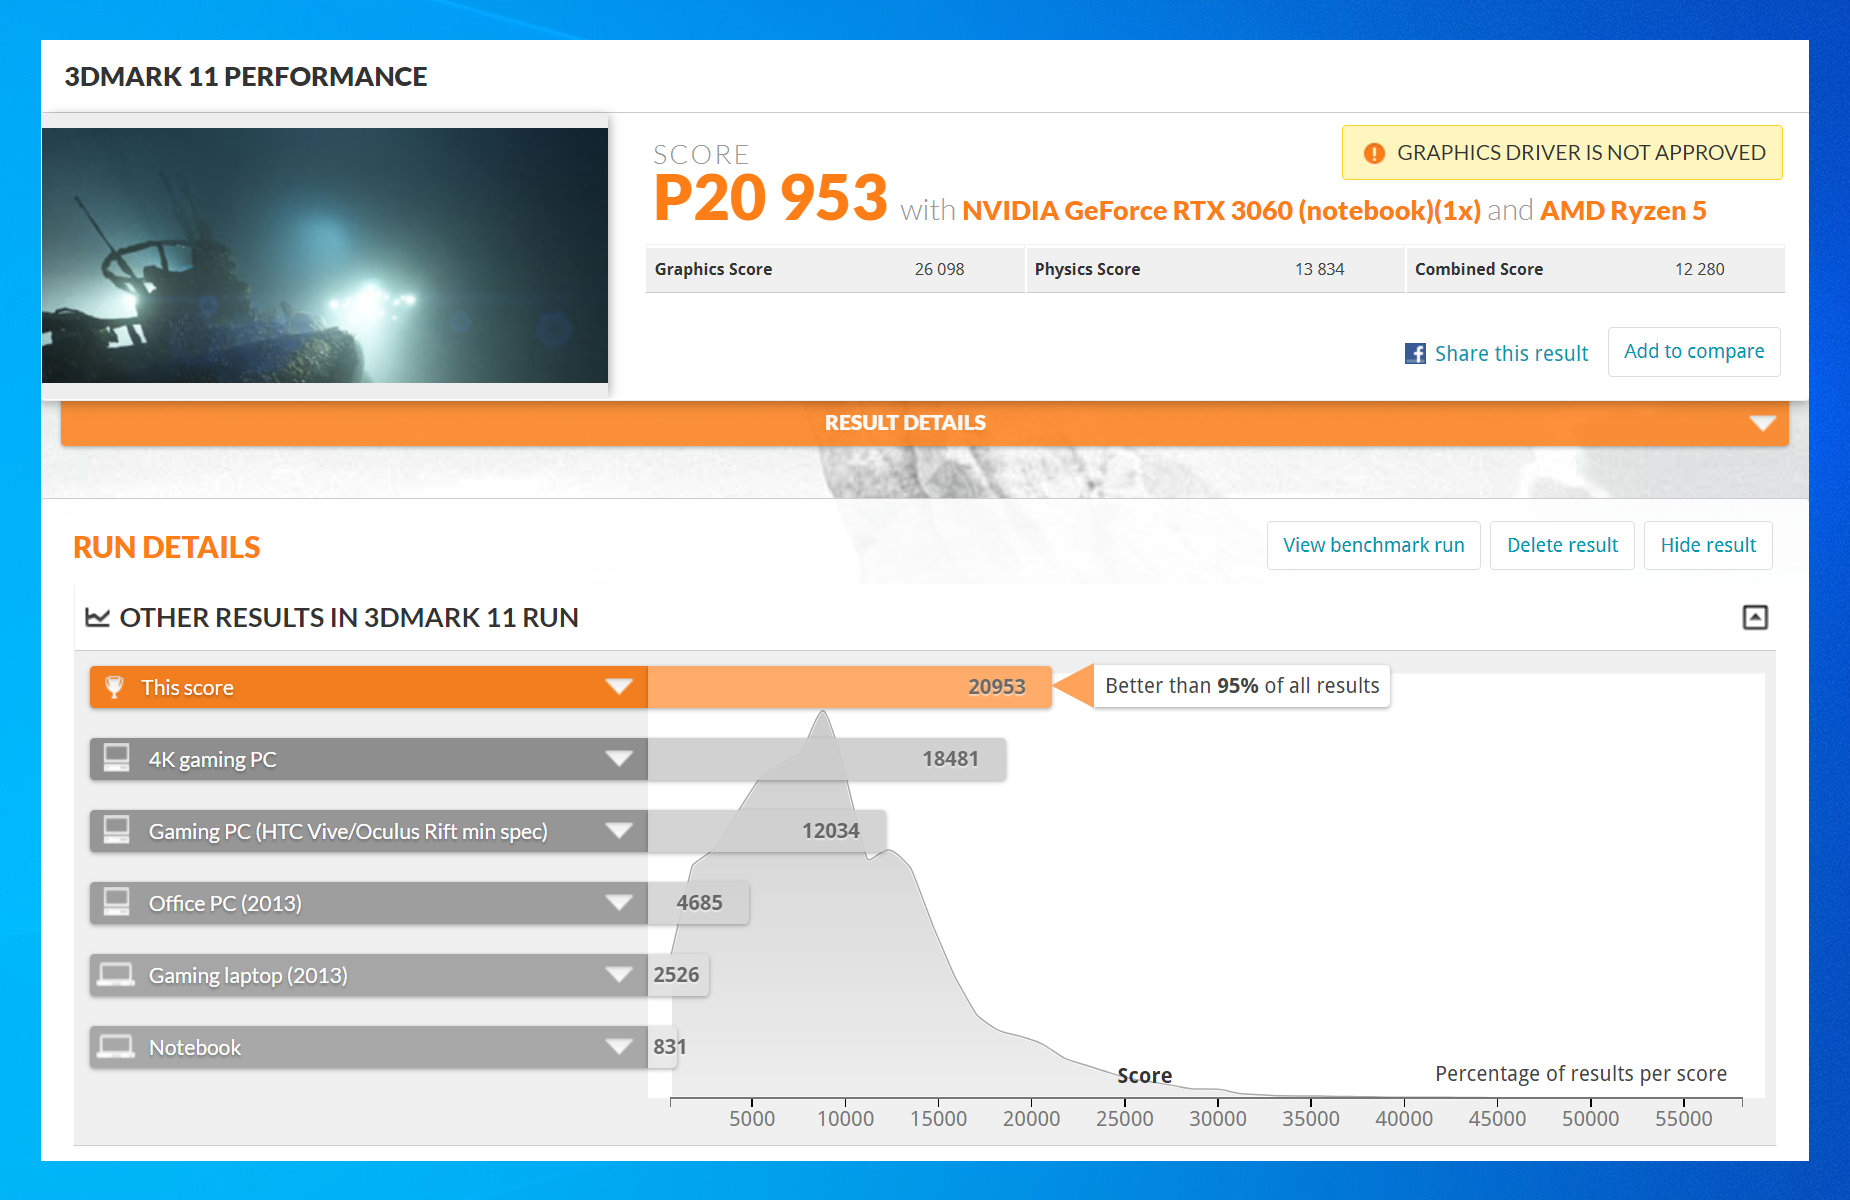Expand the Result Details arrow

click(x=1762, y=423)
